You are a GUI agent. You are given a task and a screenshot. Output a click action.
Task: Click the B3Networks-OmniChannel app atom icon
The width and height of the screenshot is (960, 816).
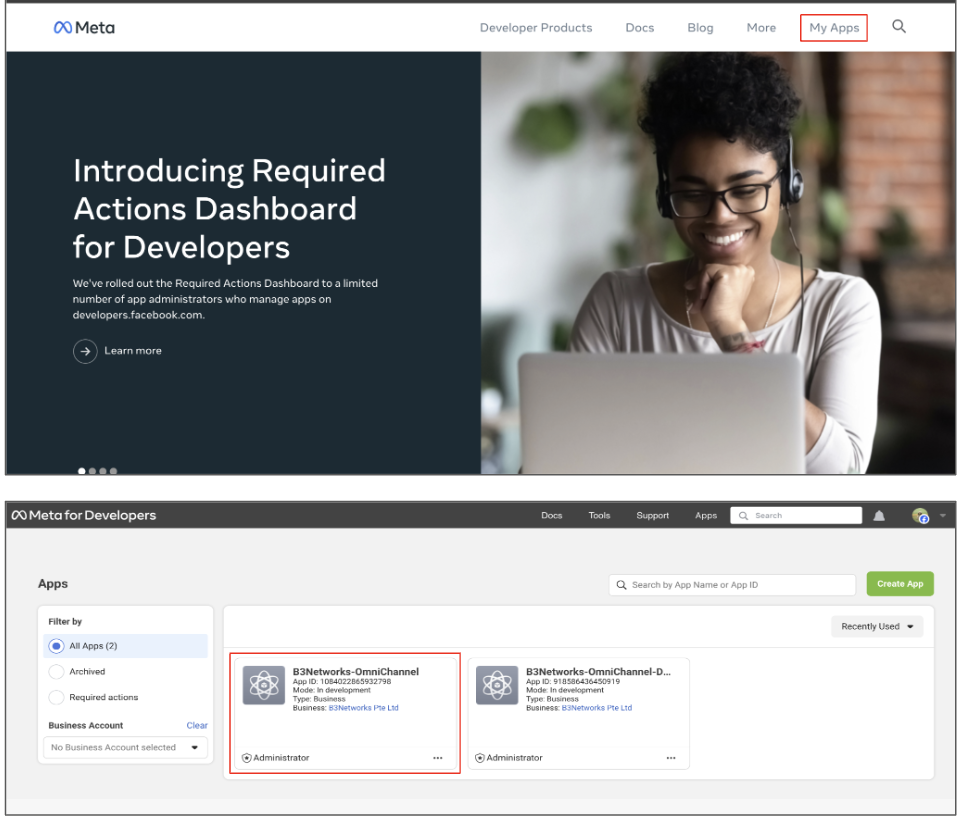(264, 685)
